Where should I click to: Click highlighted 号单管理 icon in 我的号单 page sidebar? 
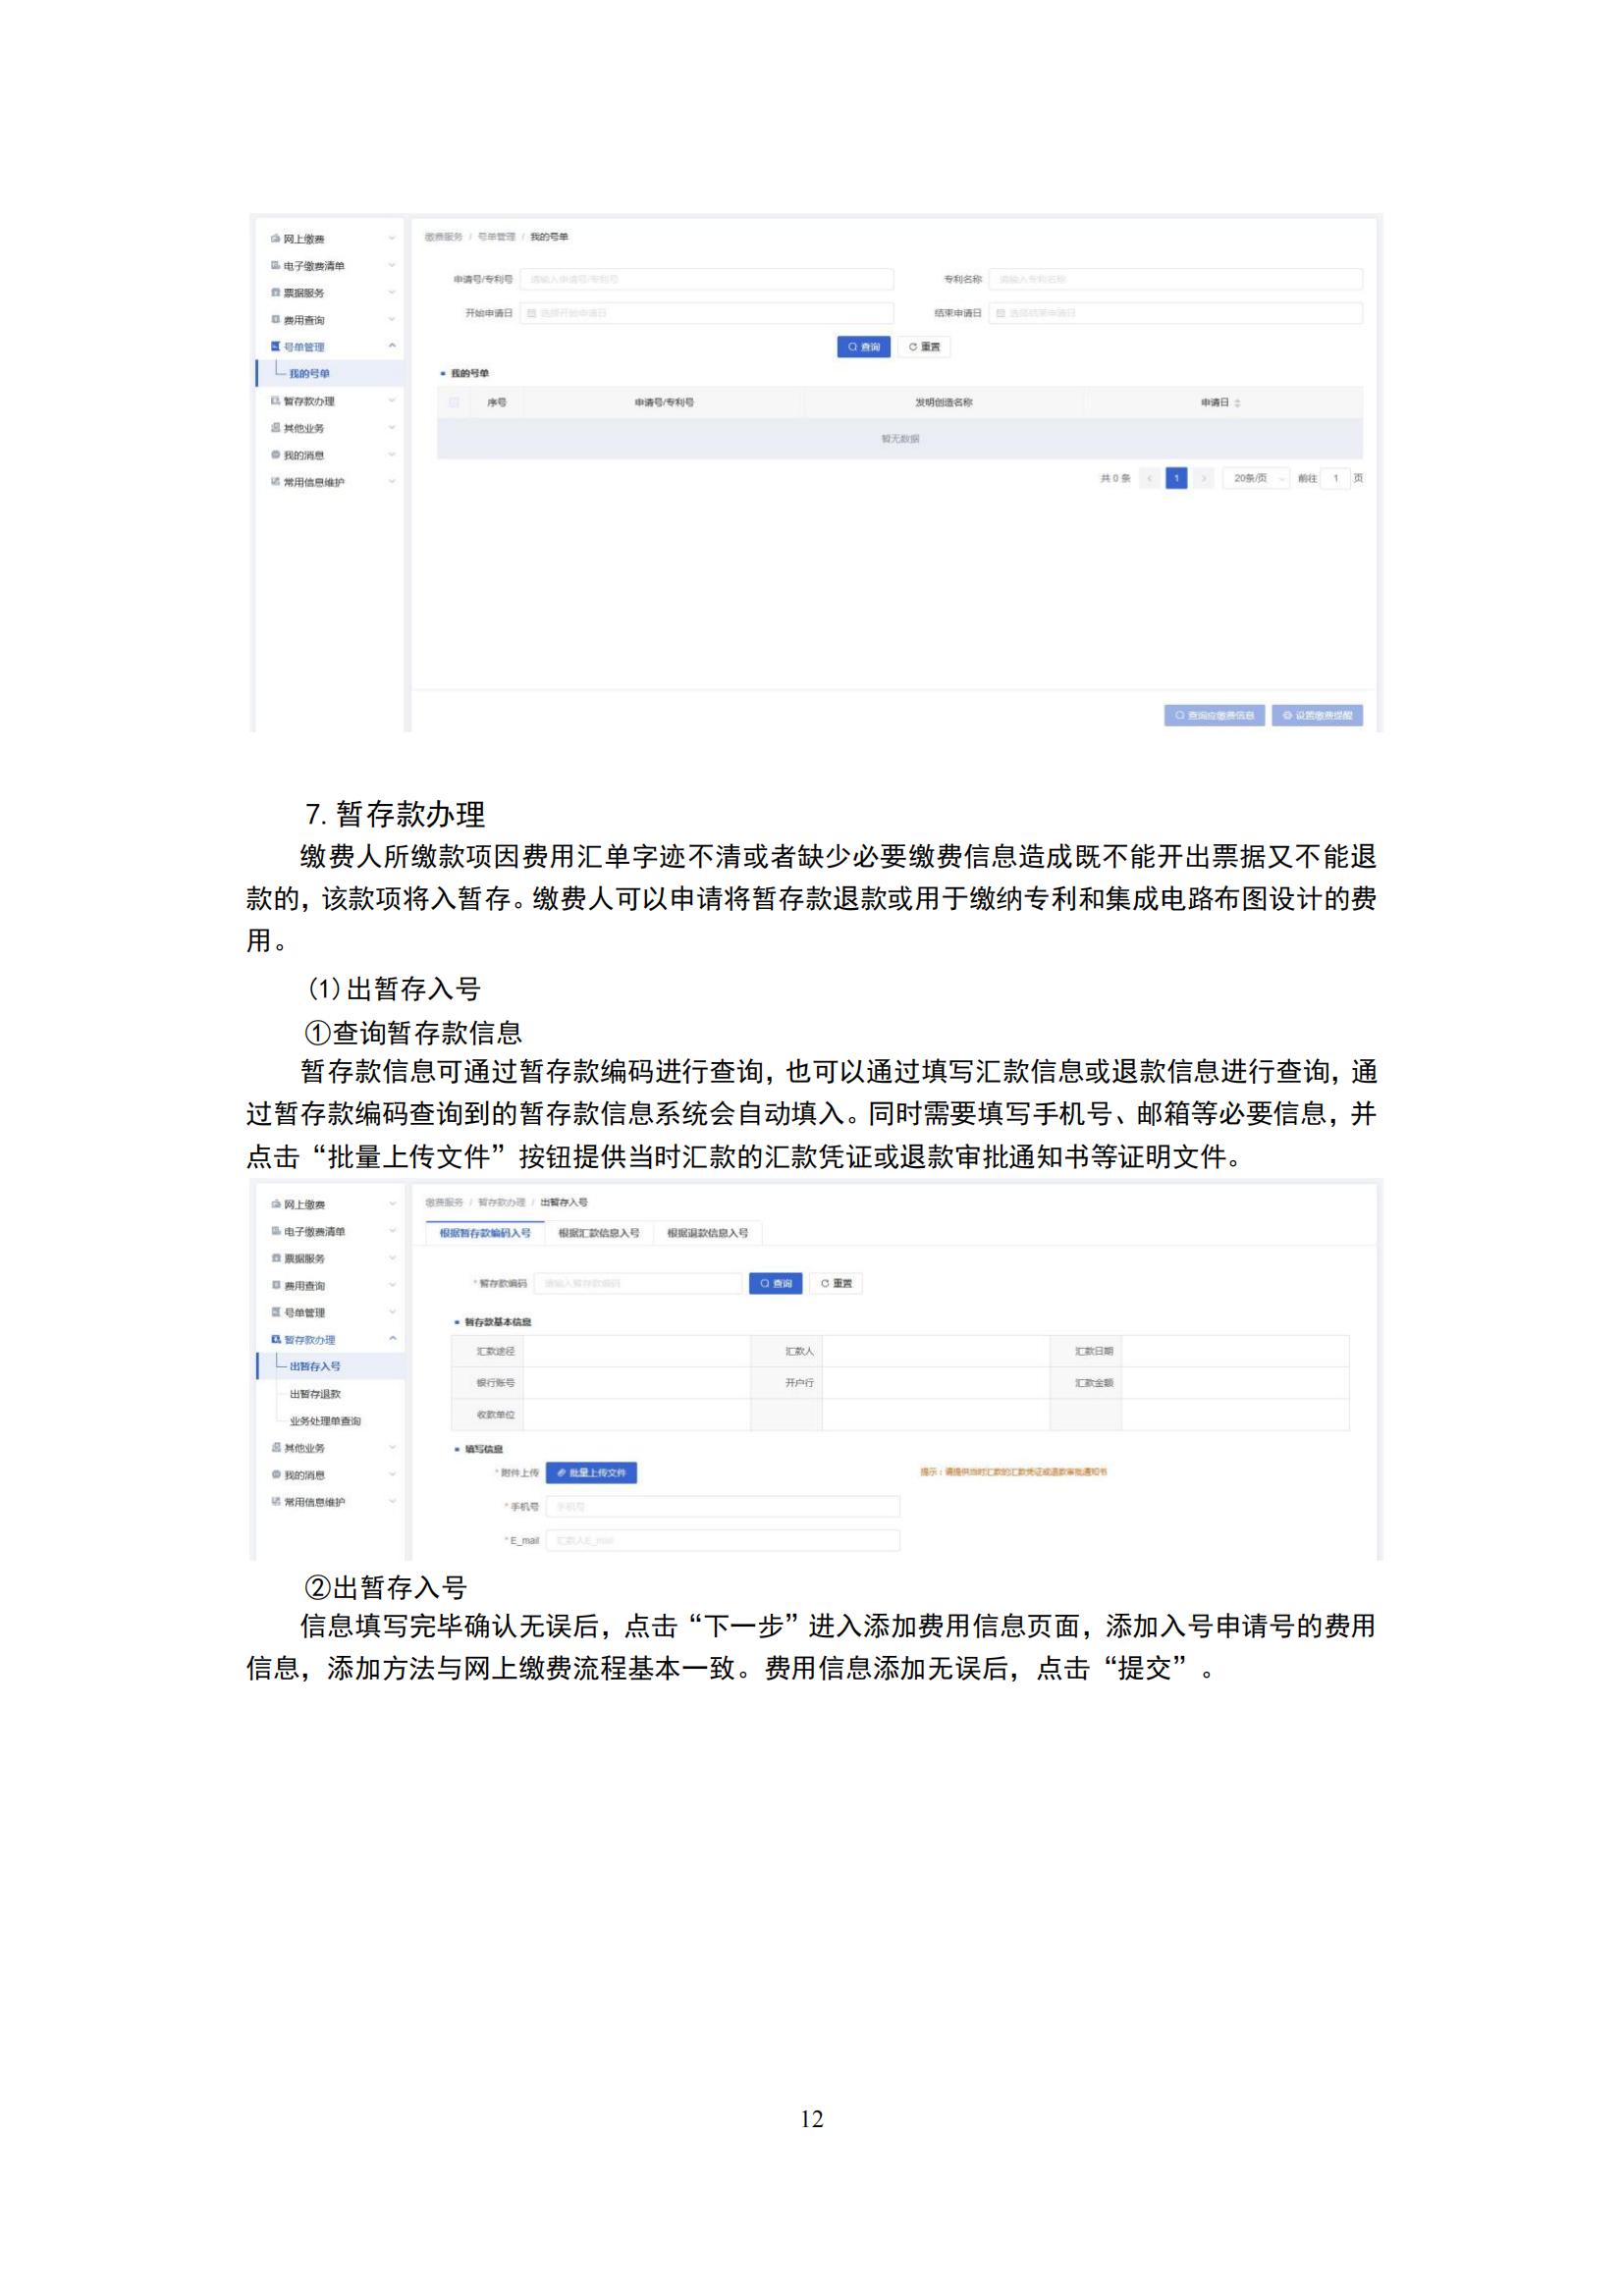(276, 346)
